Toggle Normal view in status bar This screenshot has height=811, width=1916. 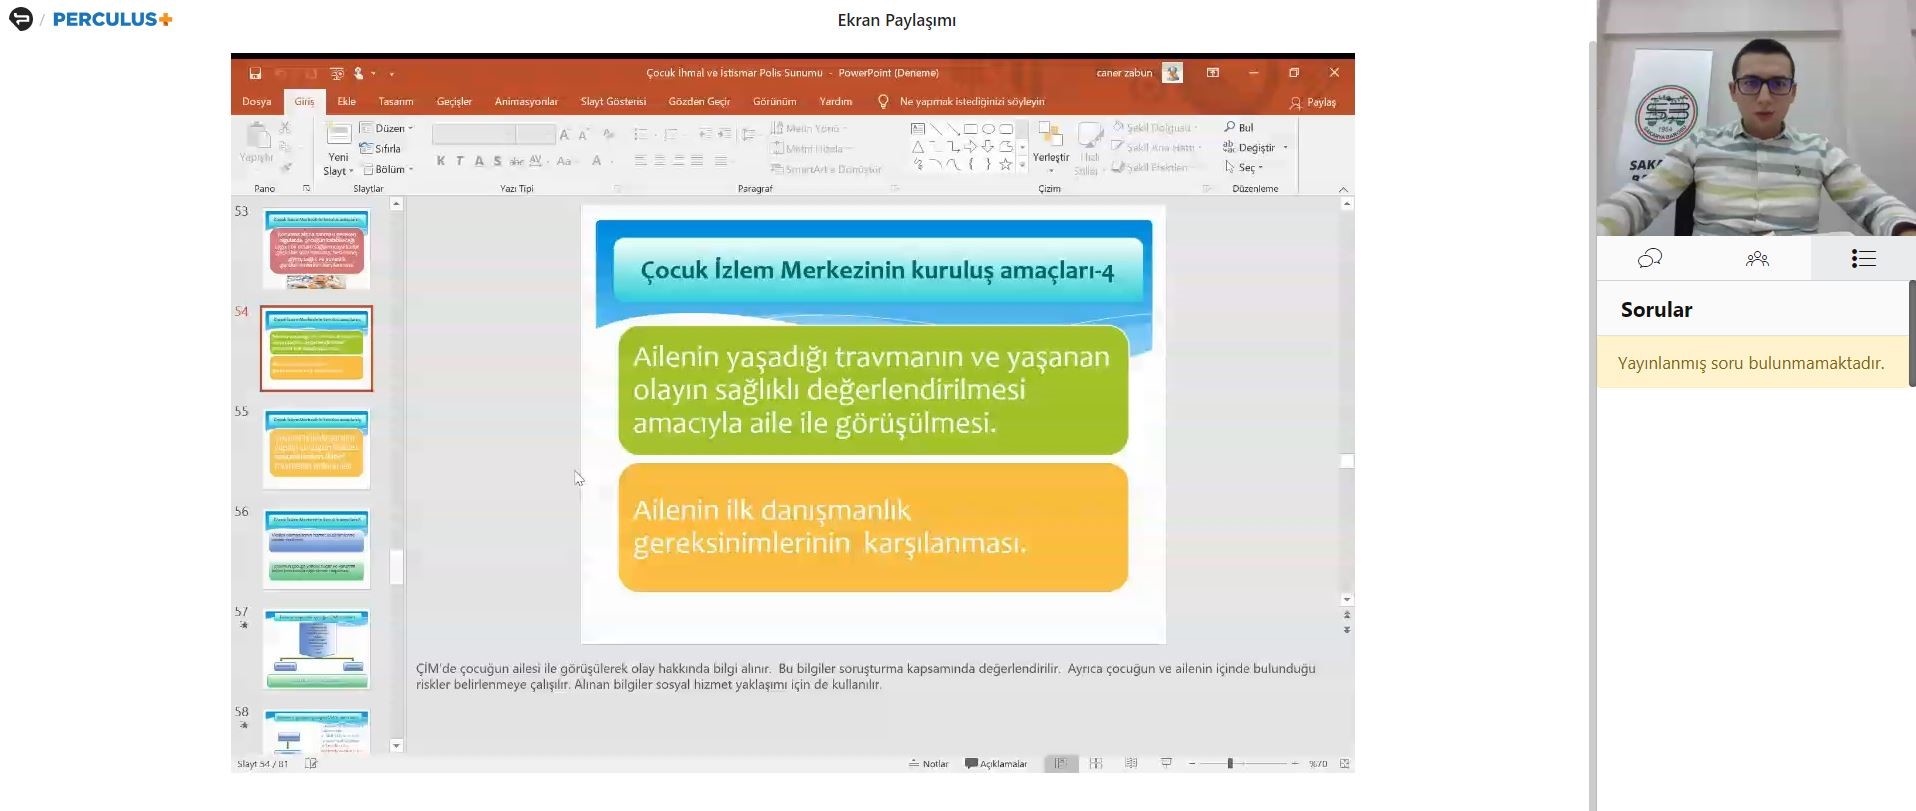[x=1060, y=764]
